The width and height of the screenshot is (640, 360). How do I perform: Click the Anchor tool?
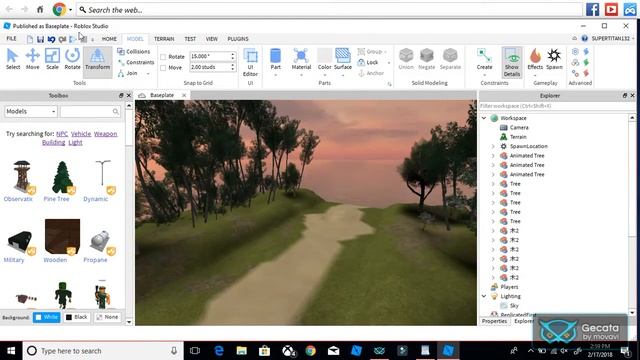(x=371, y=73)
